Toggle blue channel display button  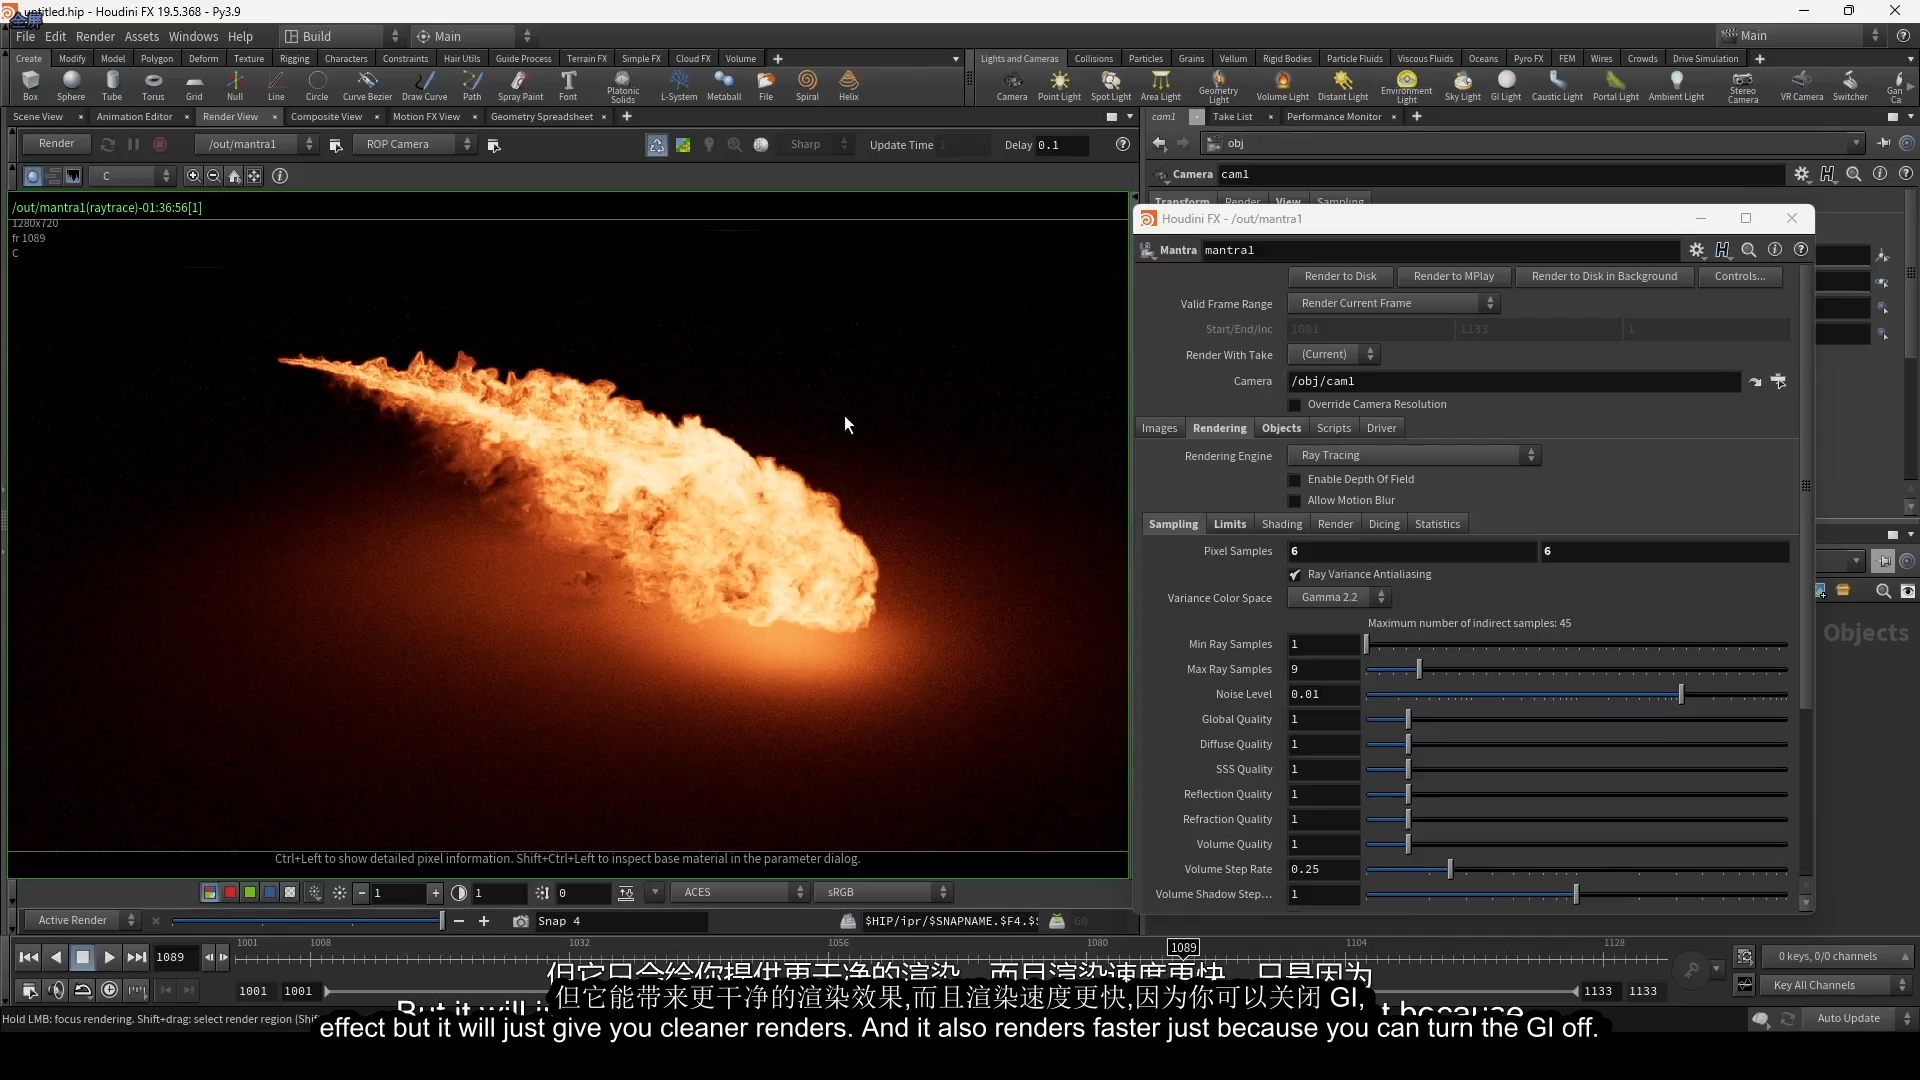[270, 892]
